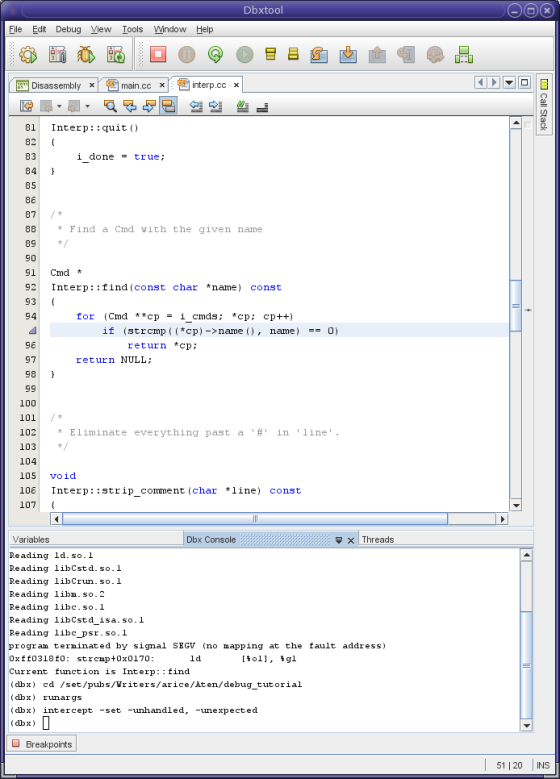The width and height of the screenshot is (560, 779).
Task: Click the greyed-out round icon left of the green tree icon
Action: tap(435, 54)
